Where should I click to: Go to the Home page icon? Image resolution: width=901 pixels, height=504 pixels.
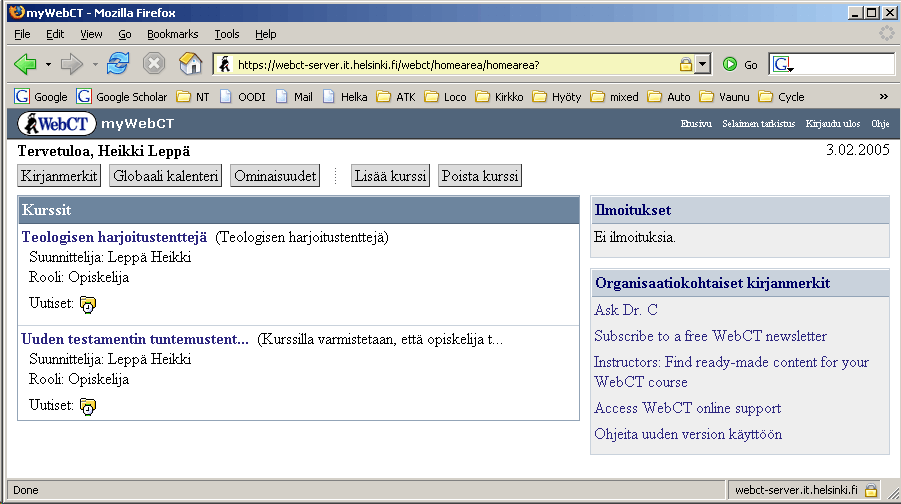tap(190, 64)
